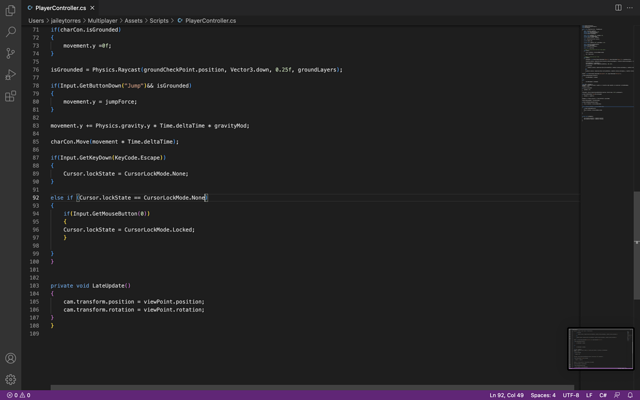Click the floating preview thumbnail window
This screenshot has width=640, height=400.
click(600, 349)
